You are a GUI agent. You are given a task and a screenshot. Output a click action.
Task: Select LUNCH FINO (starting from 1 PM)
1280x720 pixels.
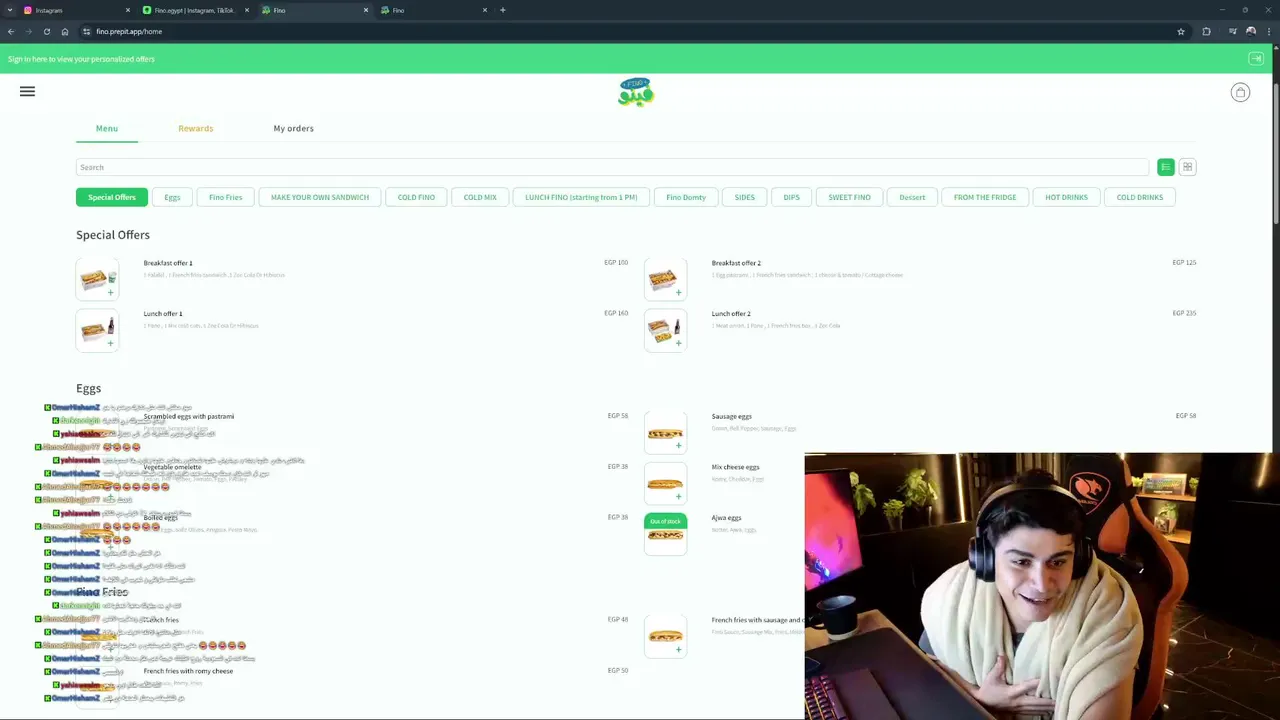pos(581,197)
